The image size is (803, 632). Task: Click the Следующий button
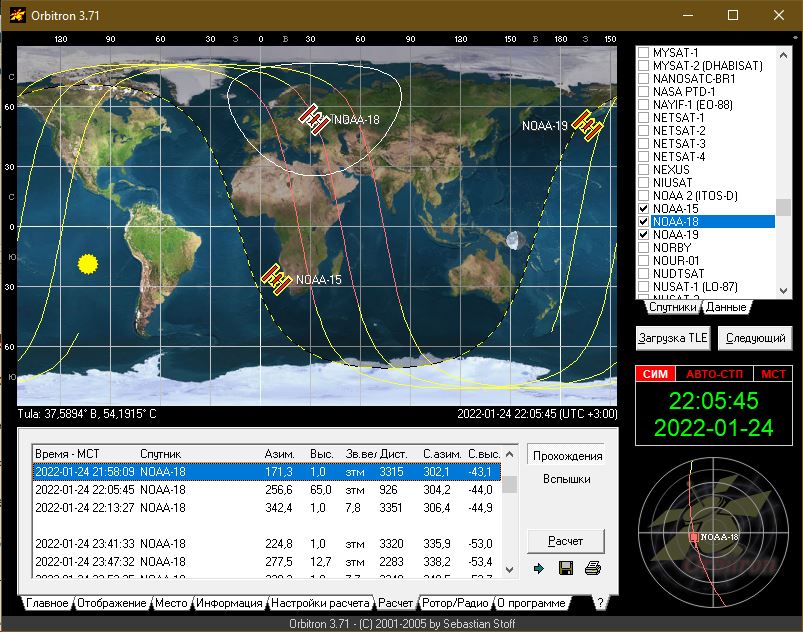(x=755, y=338)
